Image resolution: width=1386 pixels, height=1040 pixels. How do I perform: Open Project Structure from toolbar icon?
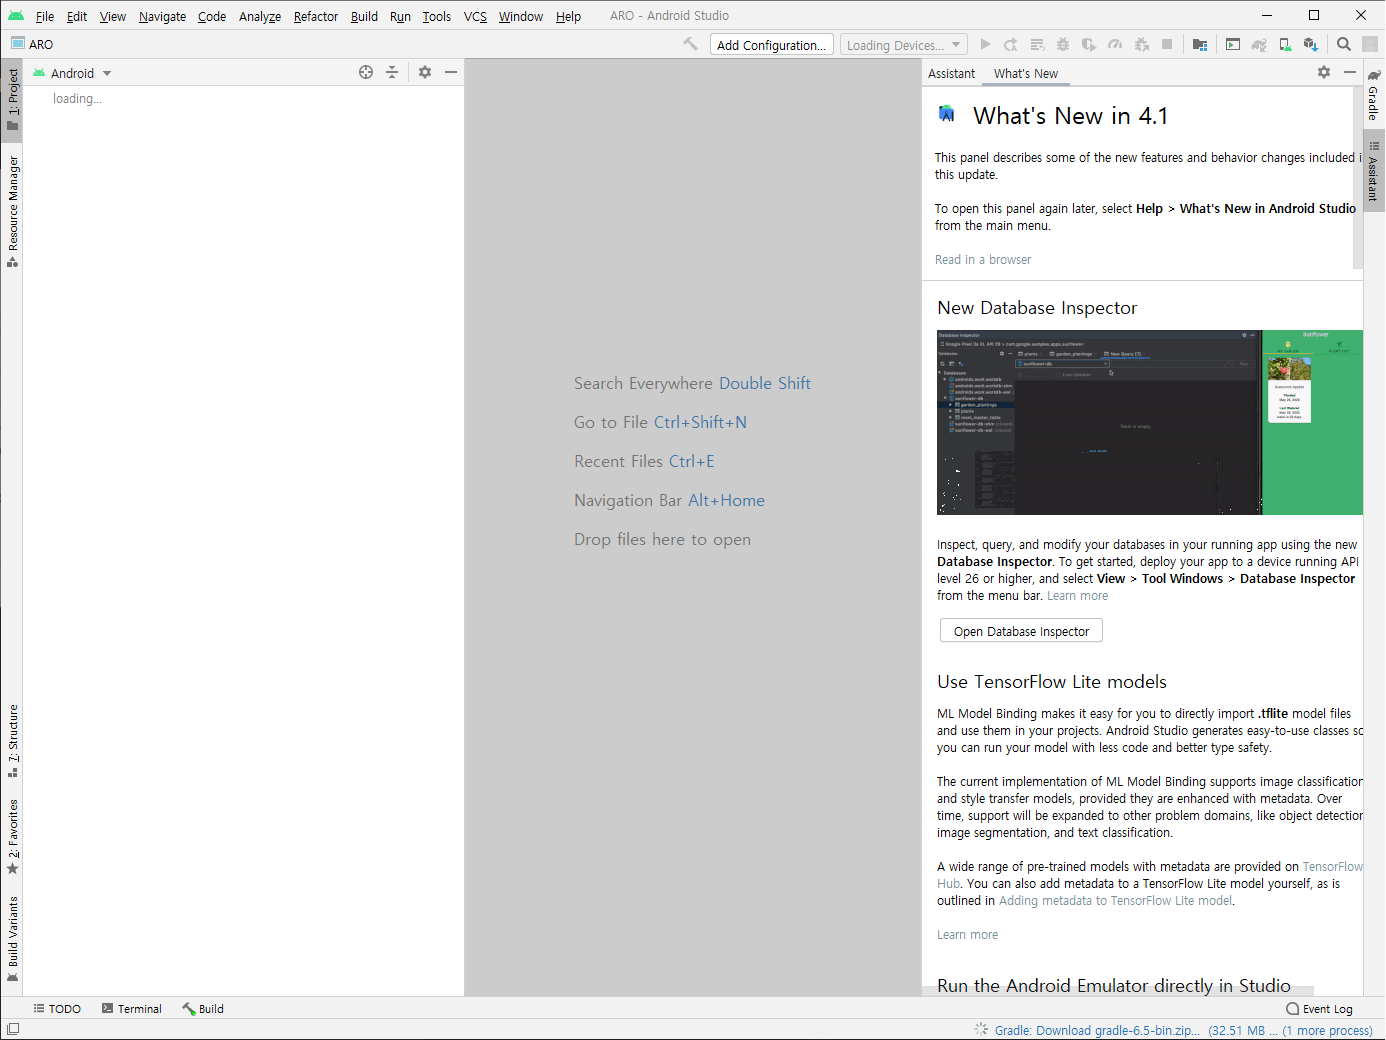[x=1200, y=44]
